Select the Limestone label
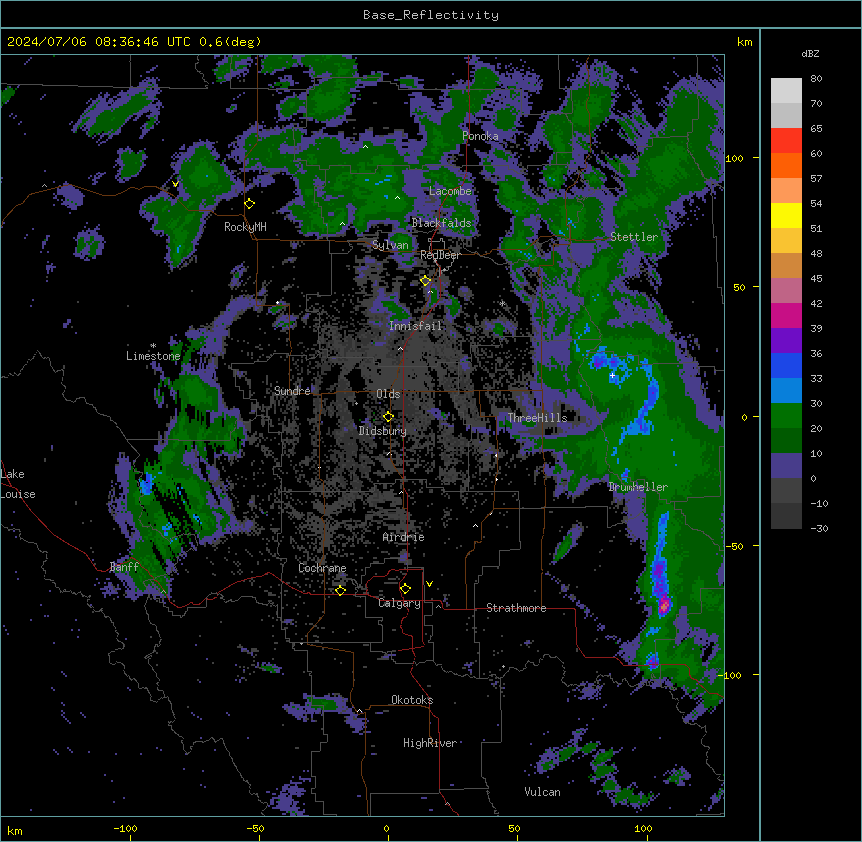This screenshot has width=862, height=842. pyautogui.click(x=153, y=356)
